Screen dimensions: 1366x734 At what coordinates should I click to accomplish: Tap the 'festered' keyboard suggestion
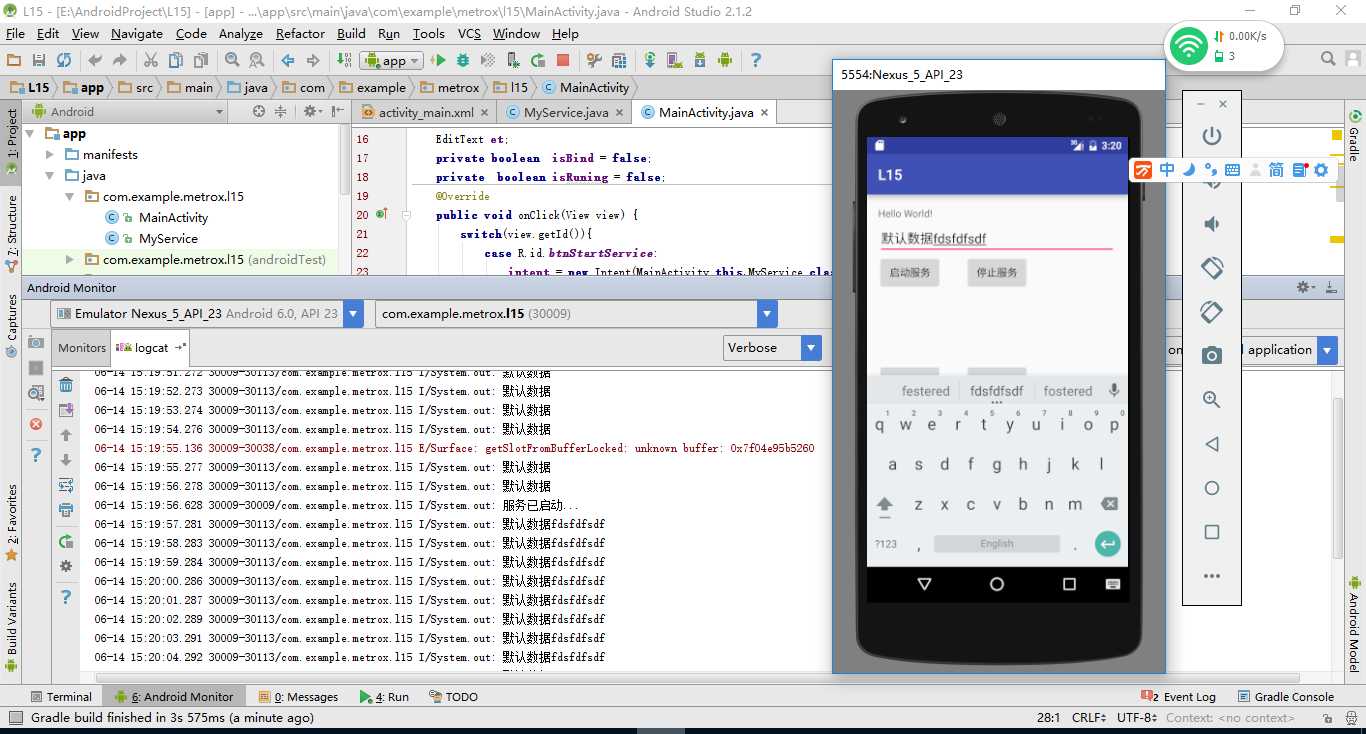(x=925, y=391)
